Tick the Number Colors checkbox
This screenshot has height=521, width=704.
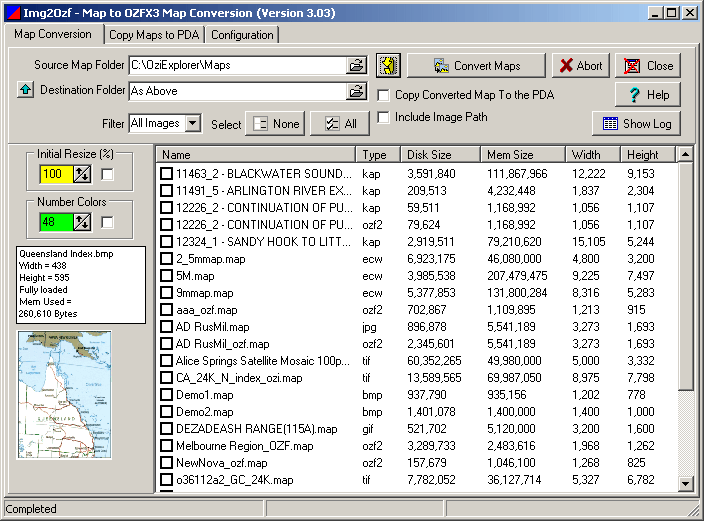coord(107,222)
